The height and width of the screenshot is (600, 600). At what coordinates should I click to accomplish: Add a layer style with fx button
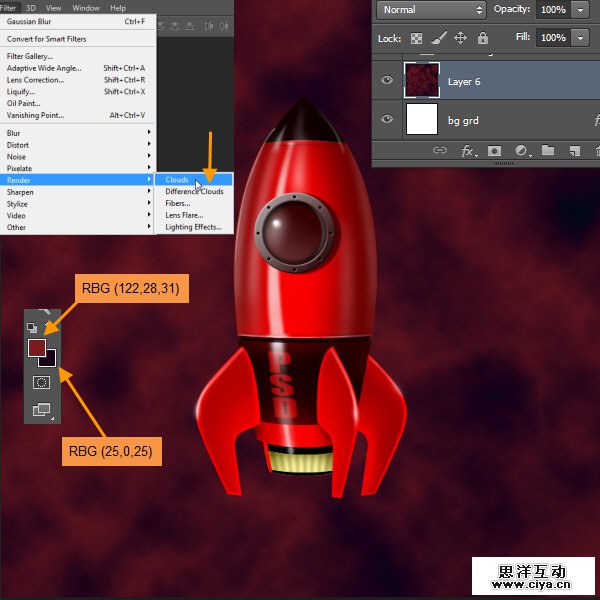point(467,151)
